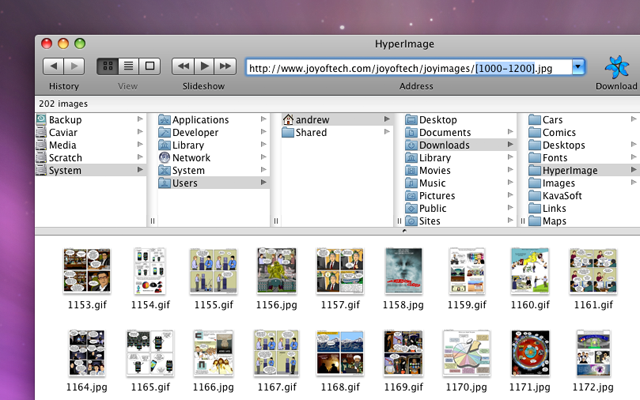Go forward in History
Viewport: 640px width, 400px height.
pyautogui.click(x=75, y=66)
